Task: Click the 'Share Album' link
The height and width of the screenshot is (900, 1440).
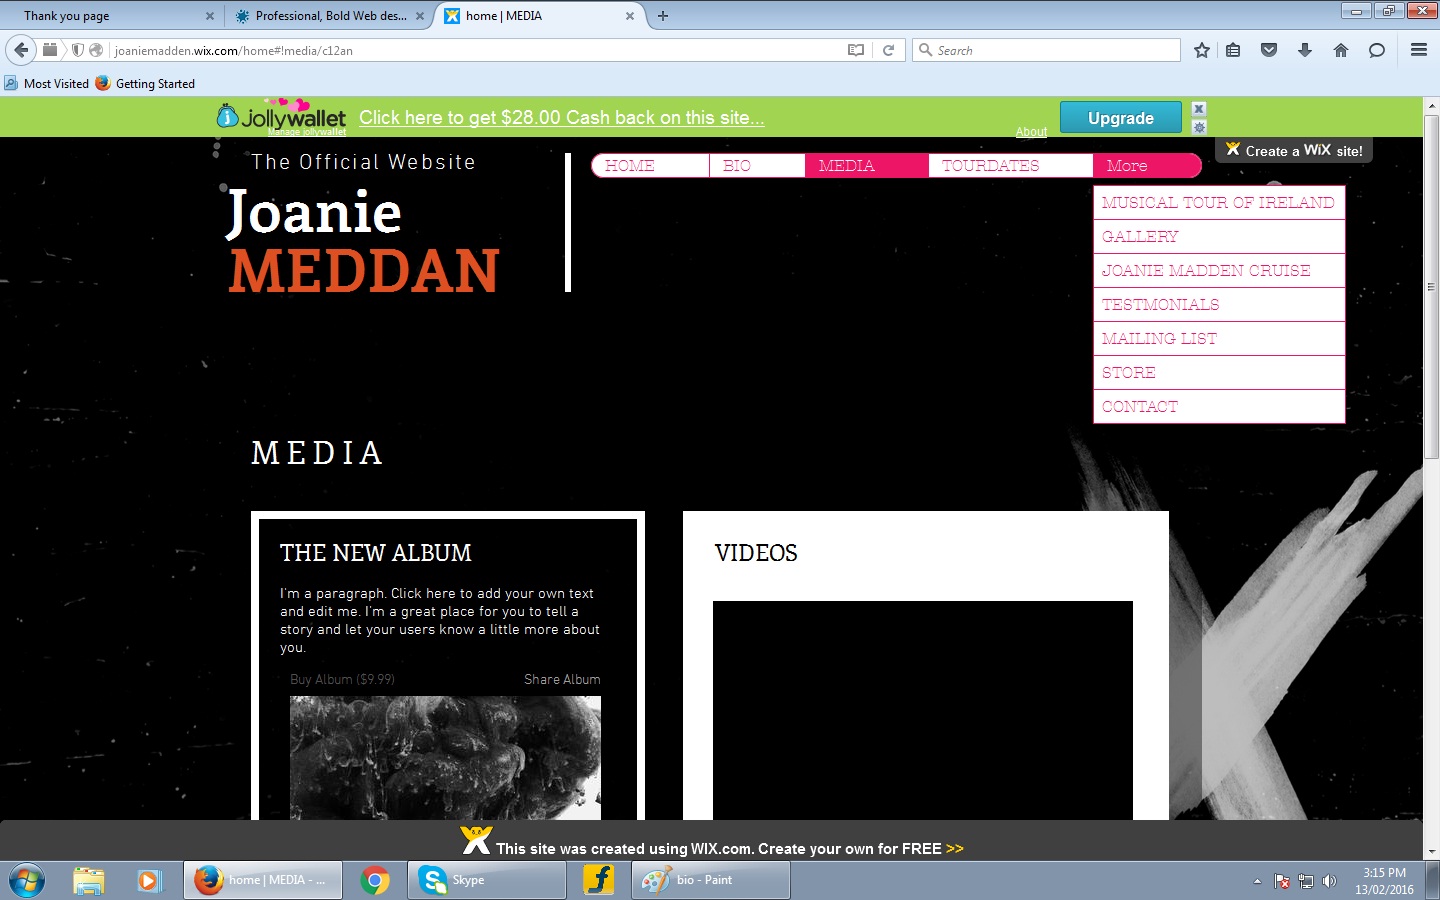Action: tap(562, 679)
